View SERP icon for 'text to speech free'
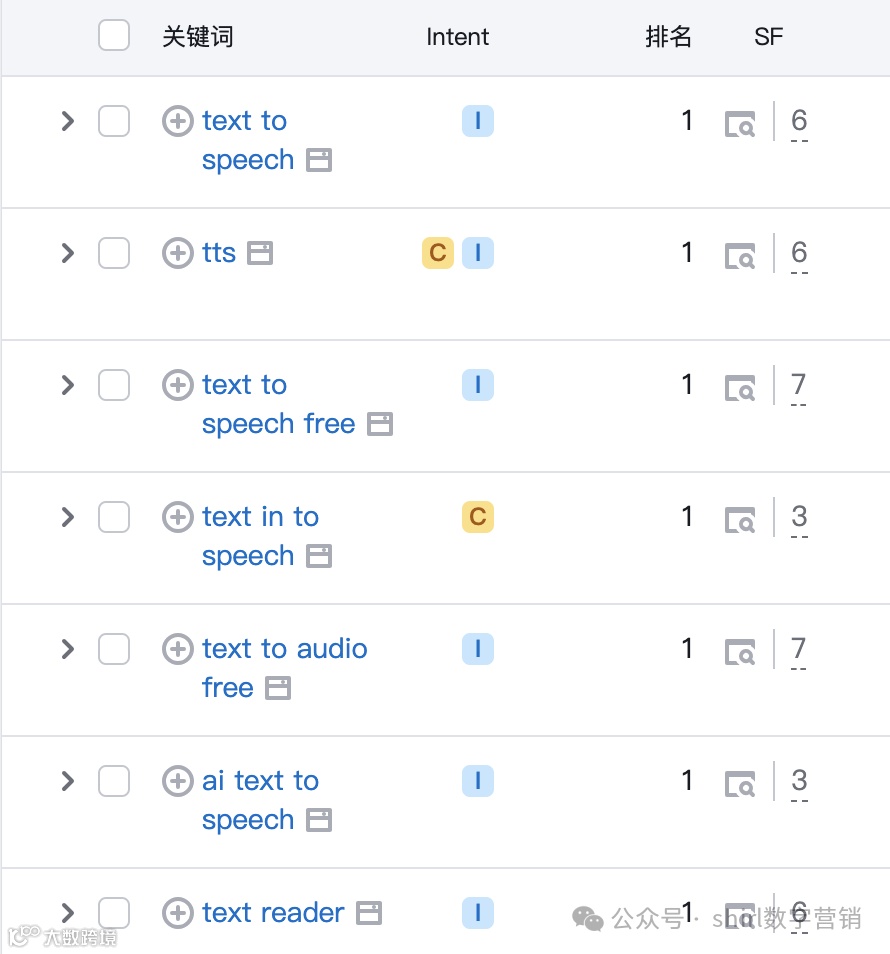This screenshot has width=890, height=954. [740, 388]
